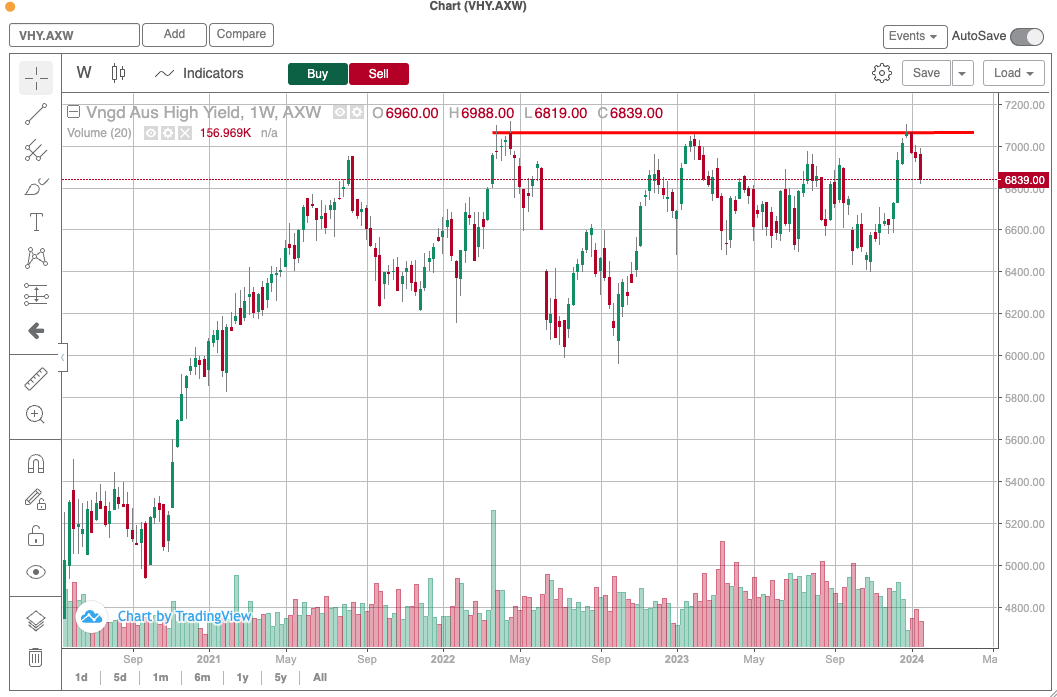The width and height of the screenshot is (1057, 697).
Task: Select the 6m time range
Action: pyautogui.click(x=202, y=677)
